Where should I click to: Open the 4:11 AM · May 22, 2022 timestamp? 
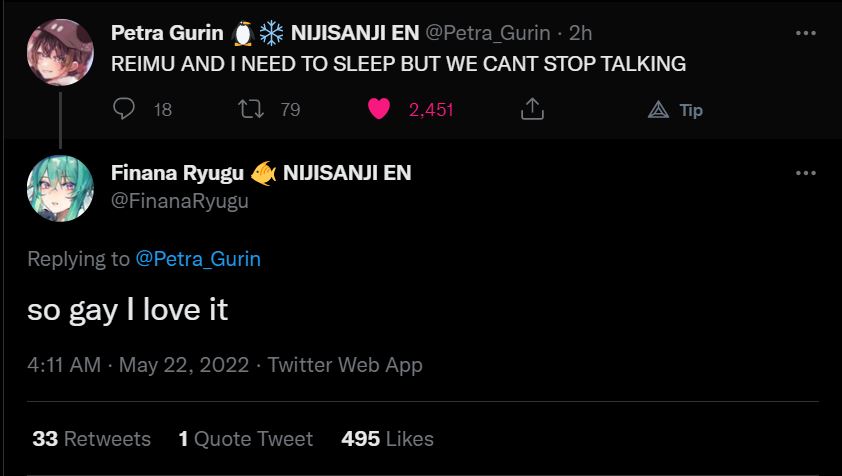pyautogui.click(x=138, y=365)
